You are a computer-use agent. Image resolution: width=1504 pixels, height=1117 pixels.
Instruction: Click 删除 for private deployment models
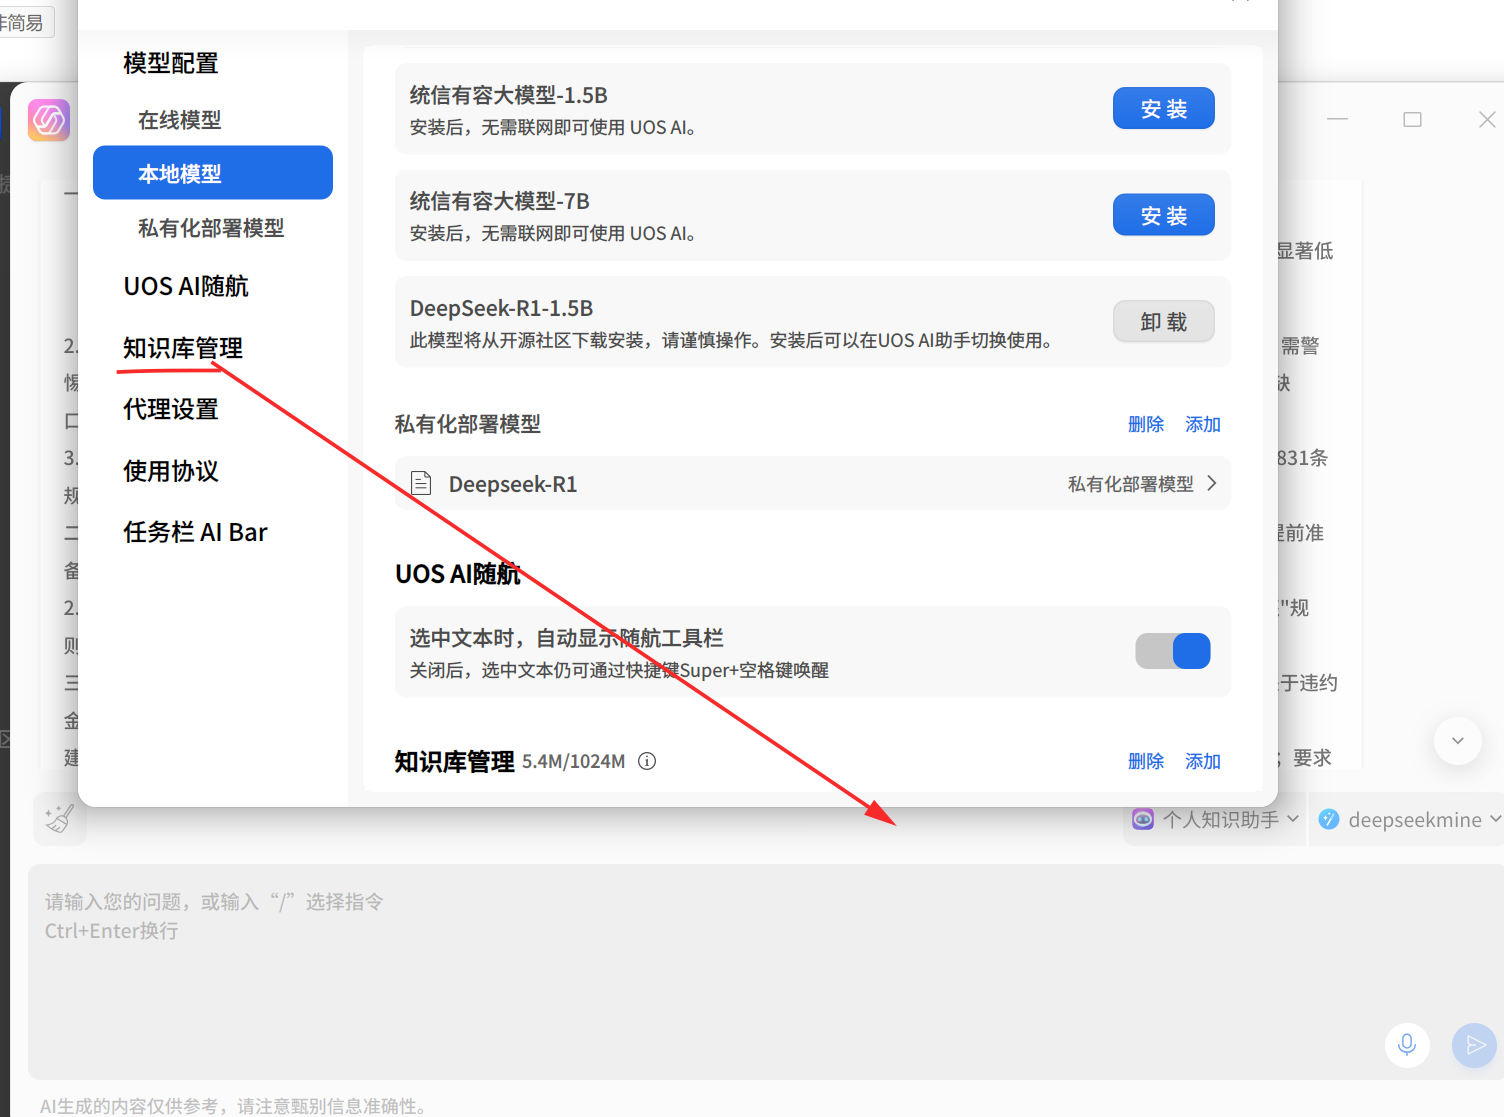1146,424
